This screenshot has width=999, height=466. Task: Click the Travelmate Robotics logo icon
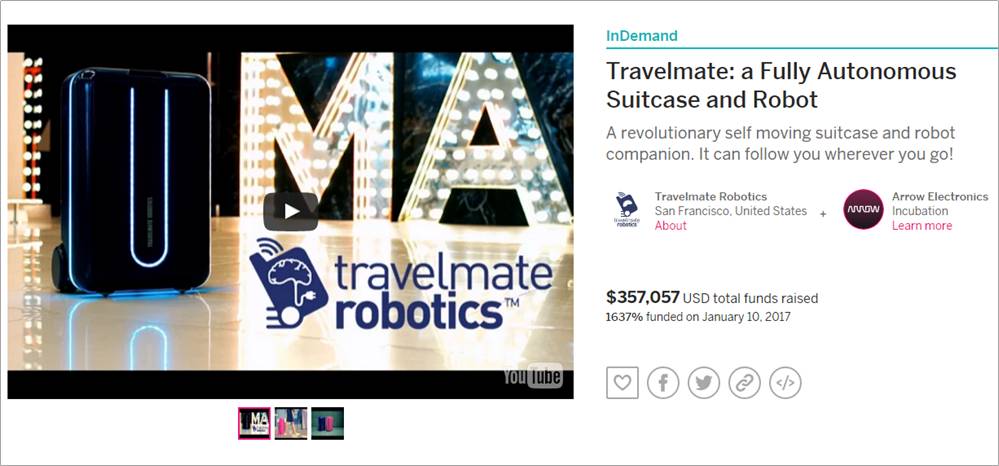point(626,210)
